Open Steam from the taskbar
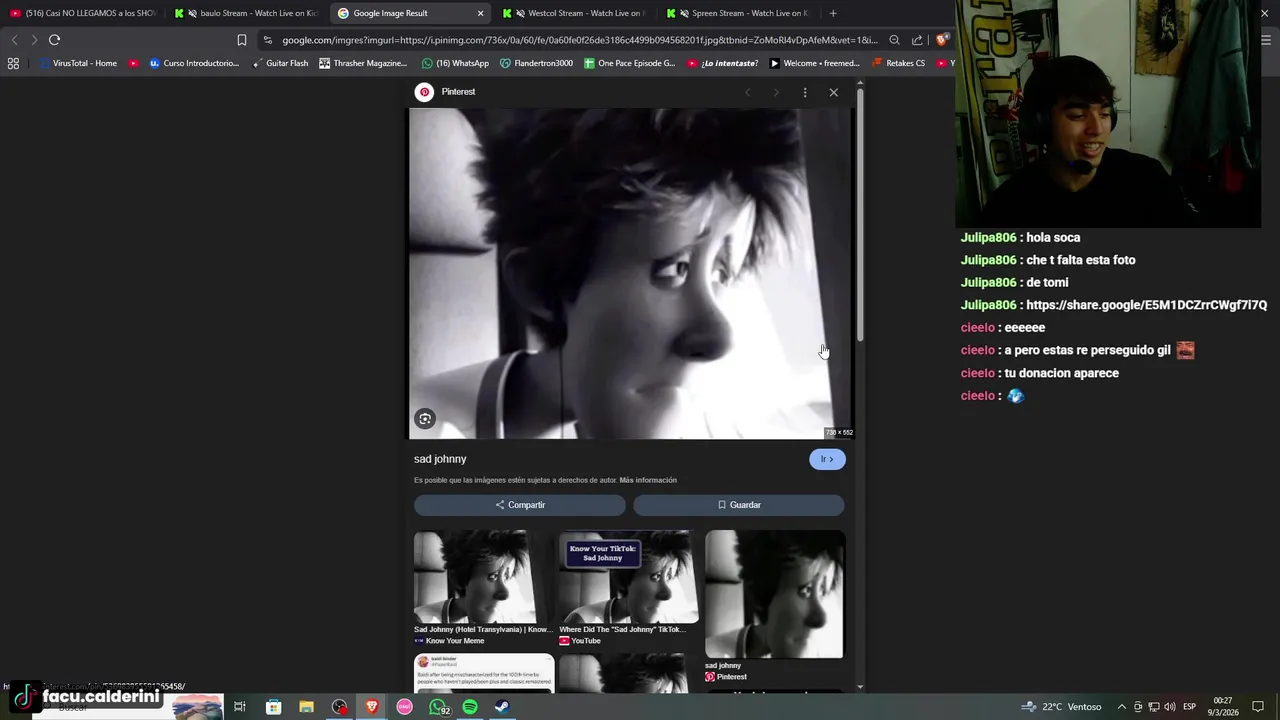 [x=502, y=707]
